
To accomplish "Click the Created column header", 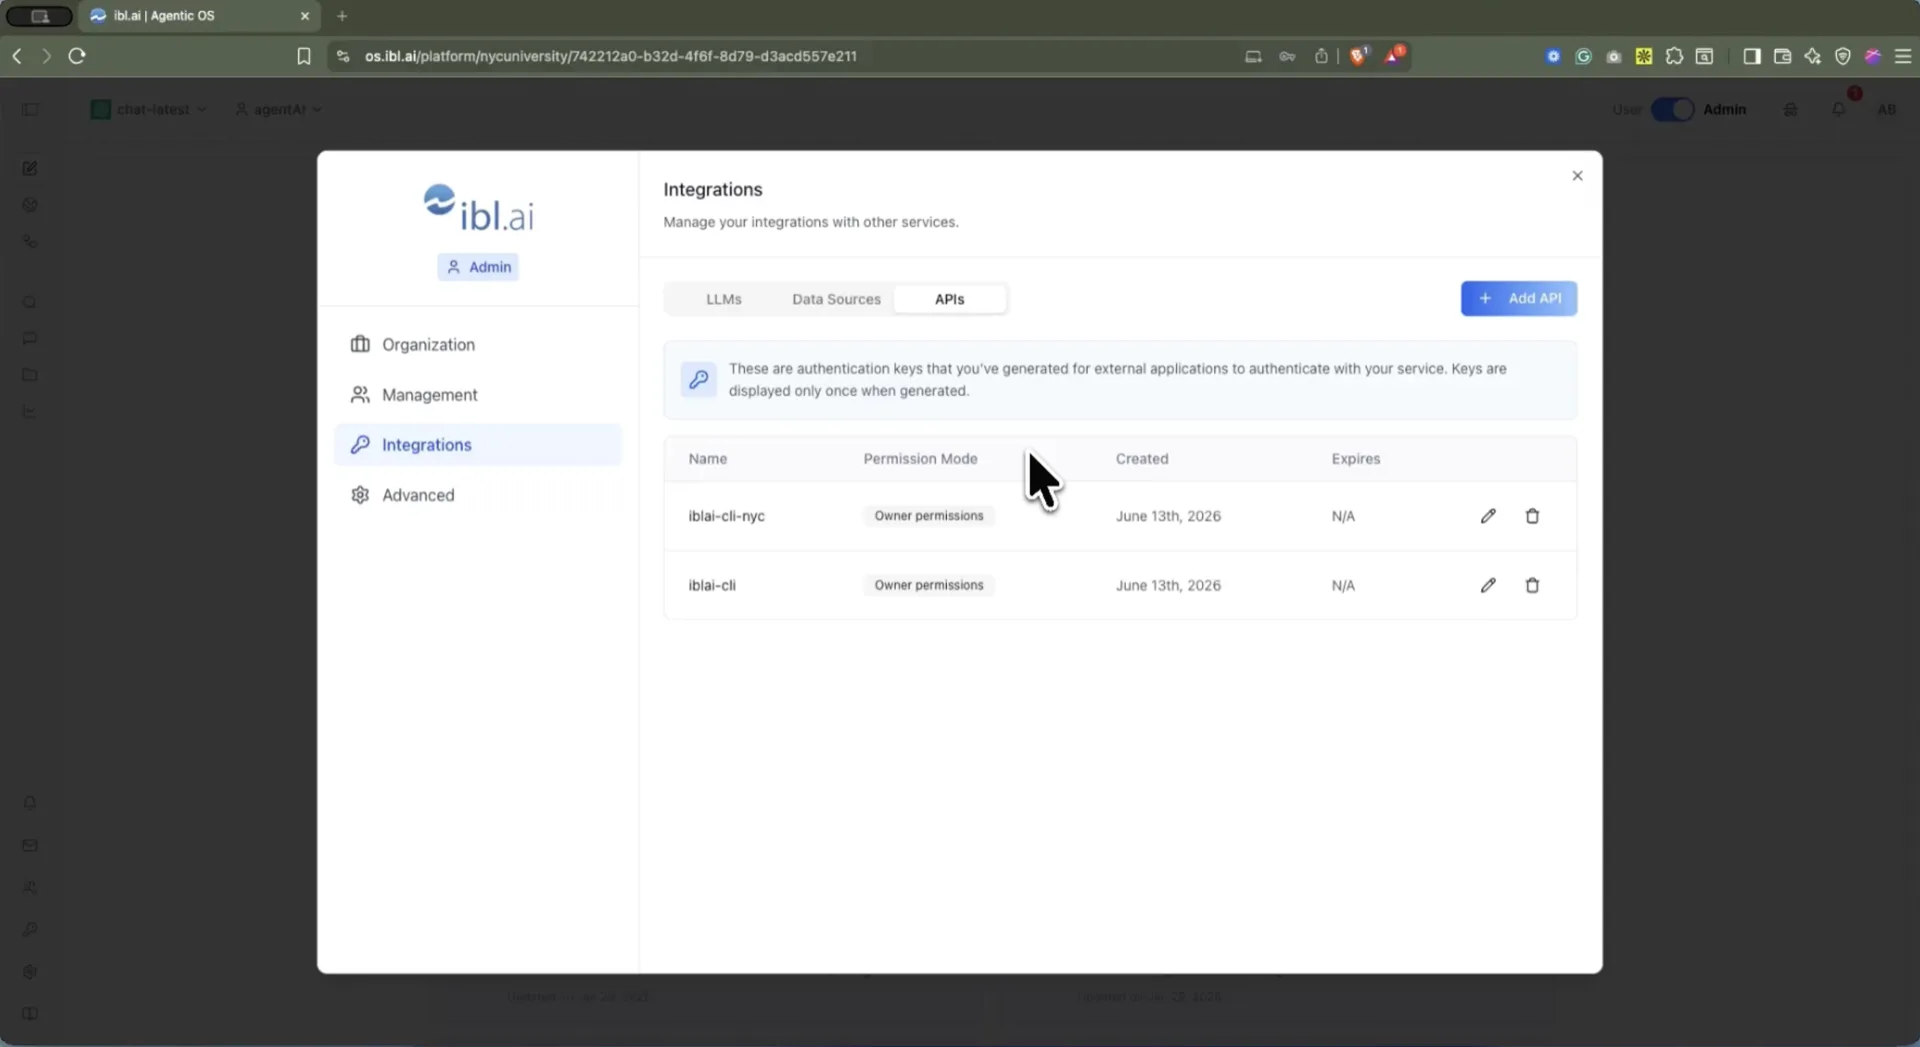I will click(x=1142, y=459).
